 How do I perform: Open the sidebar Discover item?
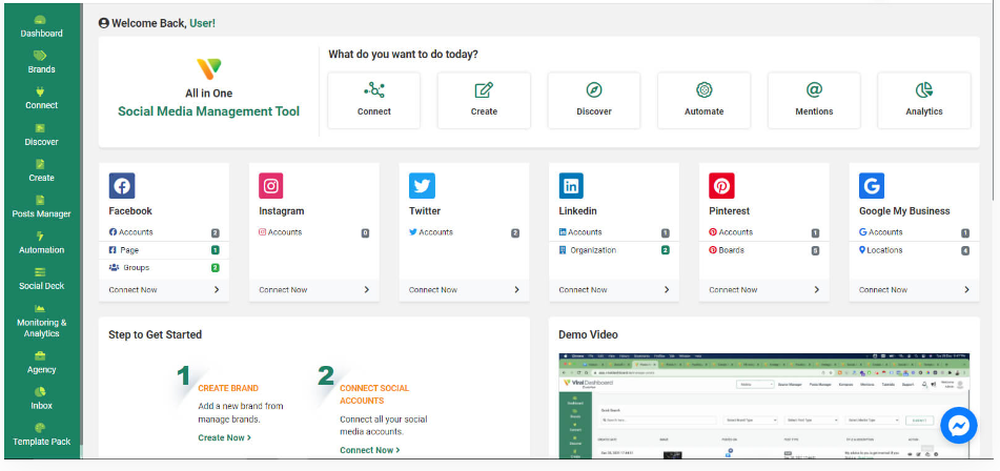click(x=41, y=135)
